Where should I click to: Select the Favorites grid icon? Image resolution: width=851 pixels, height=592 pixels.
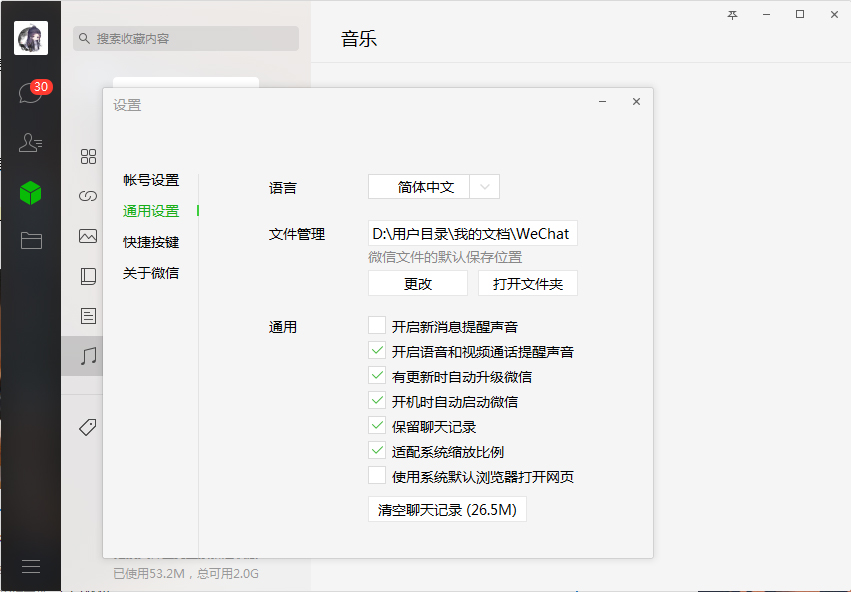pyautogui.click(x=88, y=156)
